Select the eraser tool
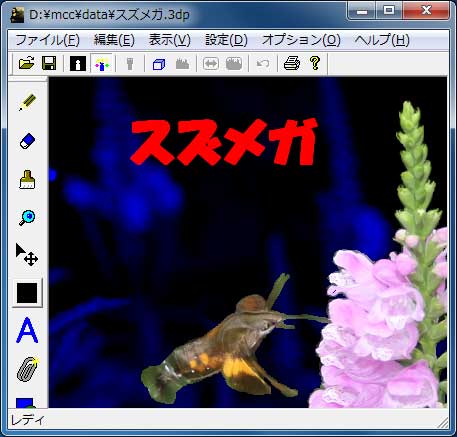 click(27, 141)
